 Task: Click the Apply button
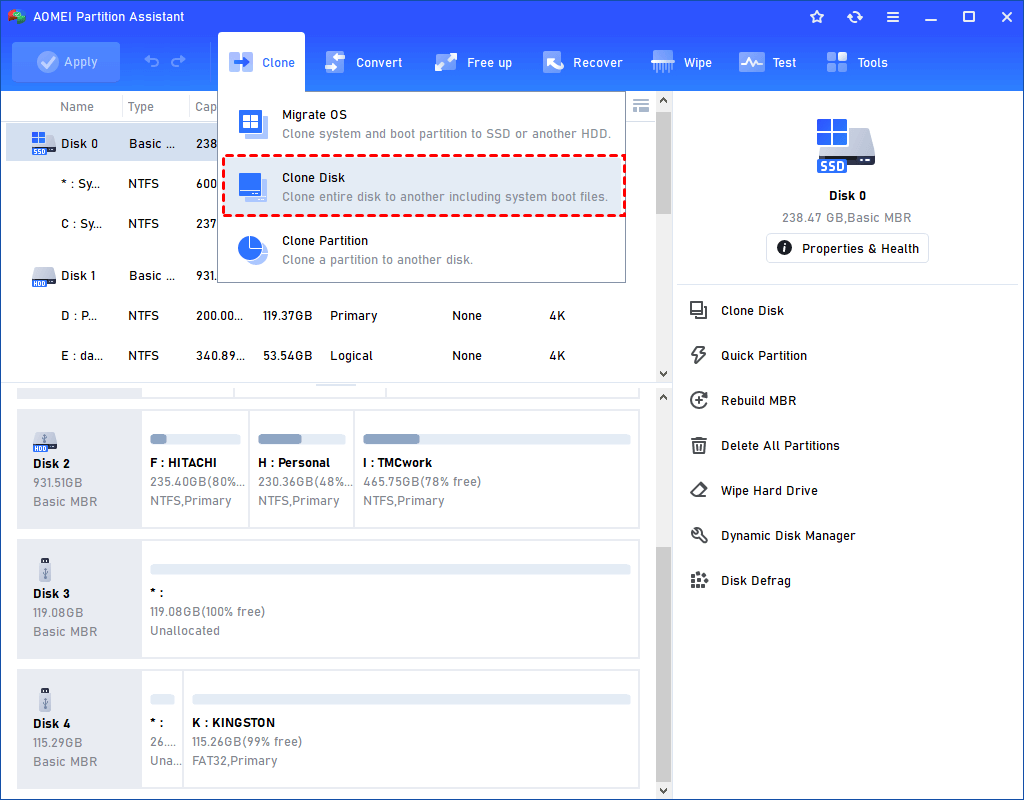[65, 61]
